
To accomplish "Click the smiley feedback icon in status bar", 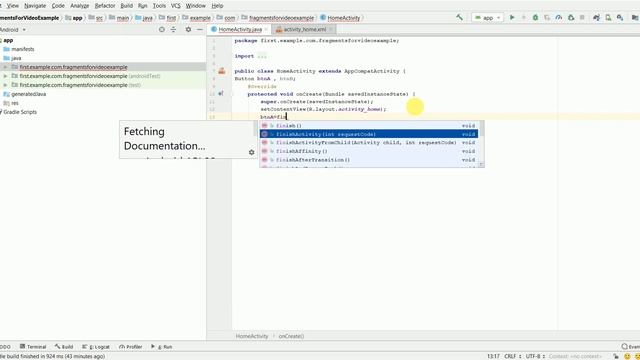I will (x=627, y=356).
